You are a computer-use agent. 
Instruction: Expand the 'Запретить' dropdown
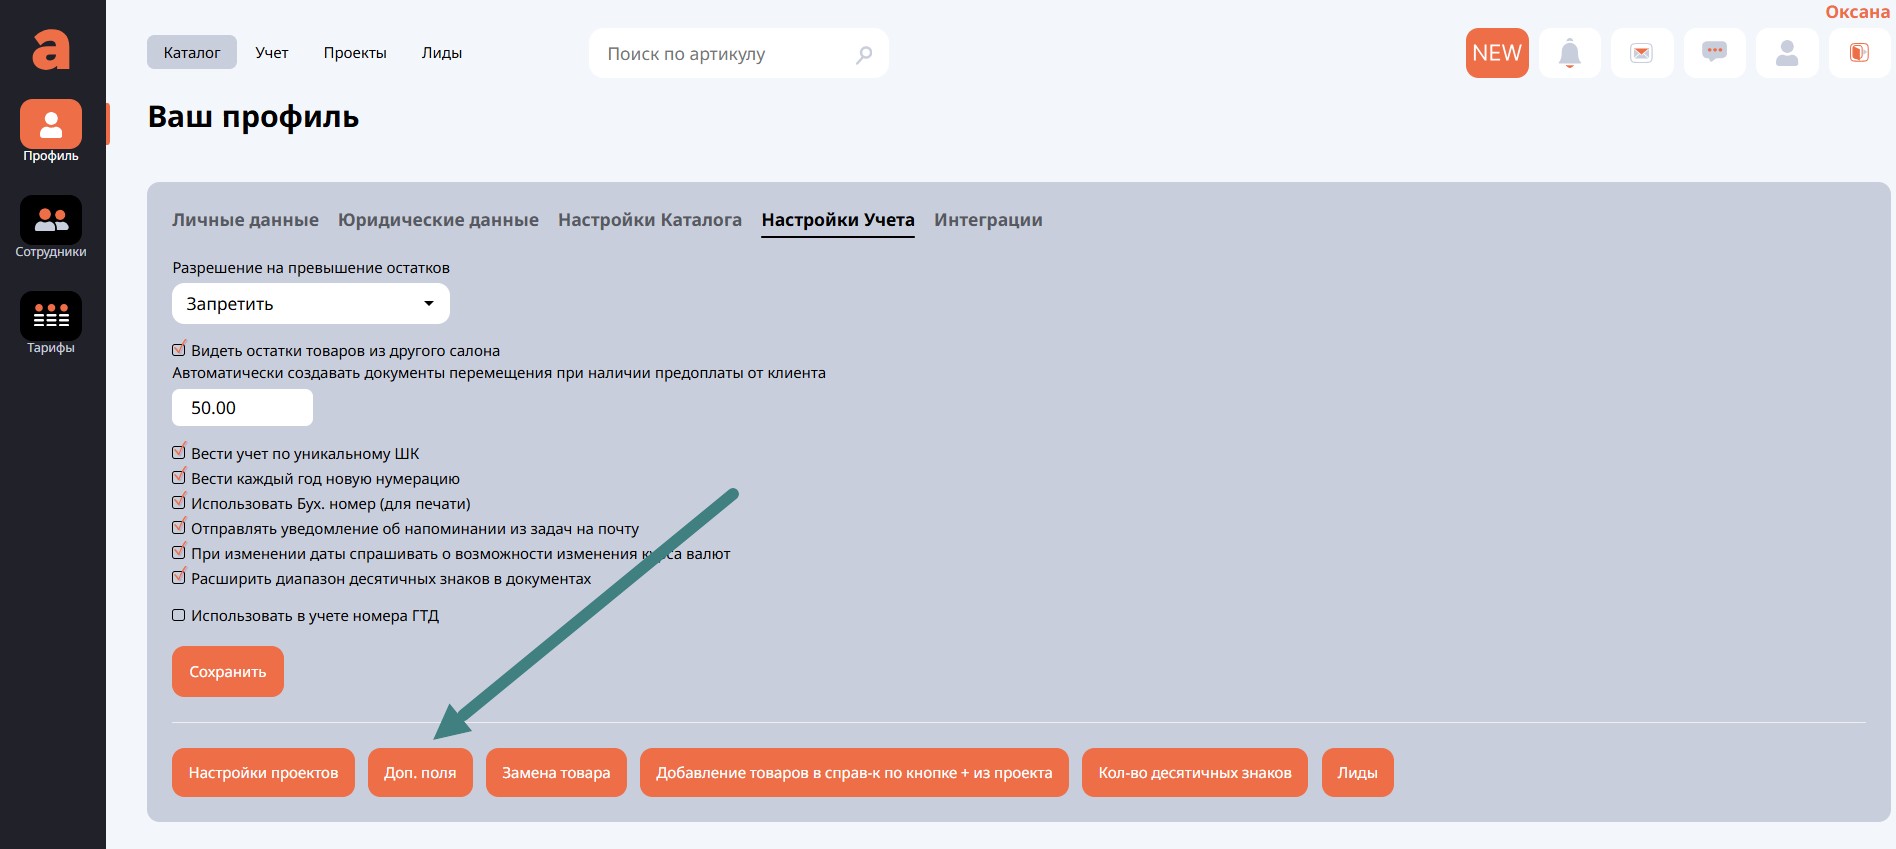(310, 304)
